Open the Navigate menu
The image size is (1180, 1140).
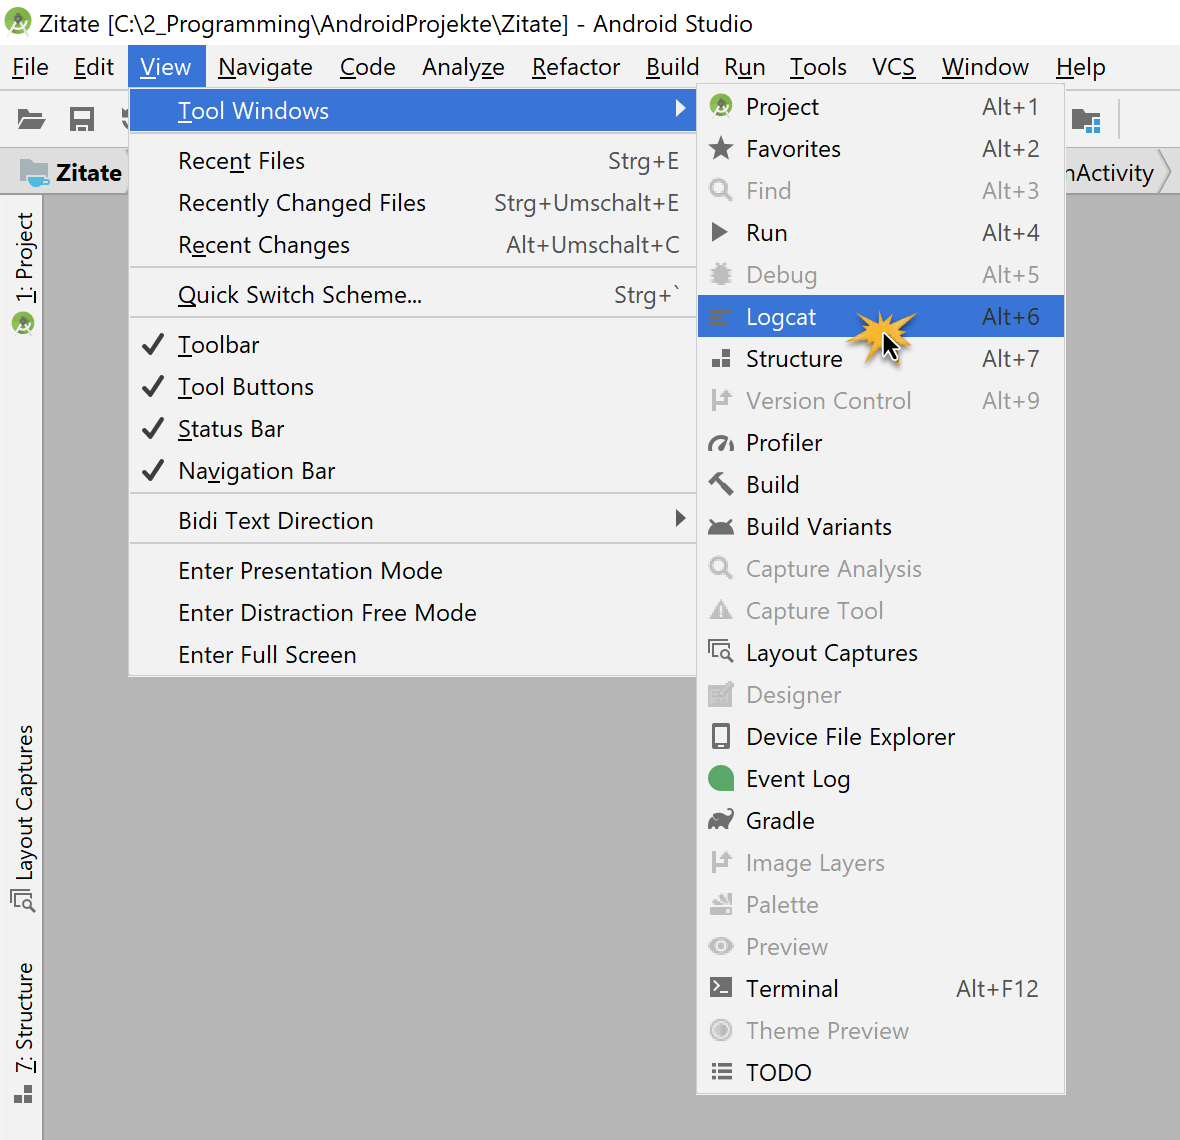click(265, 67)
